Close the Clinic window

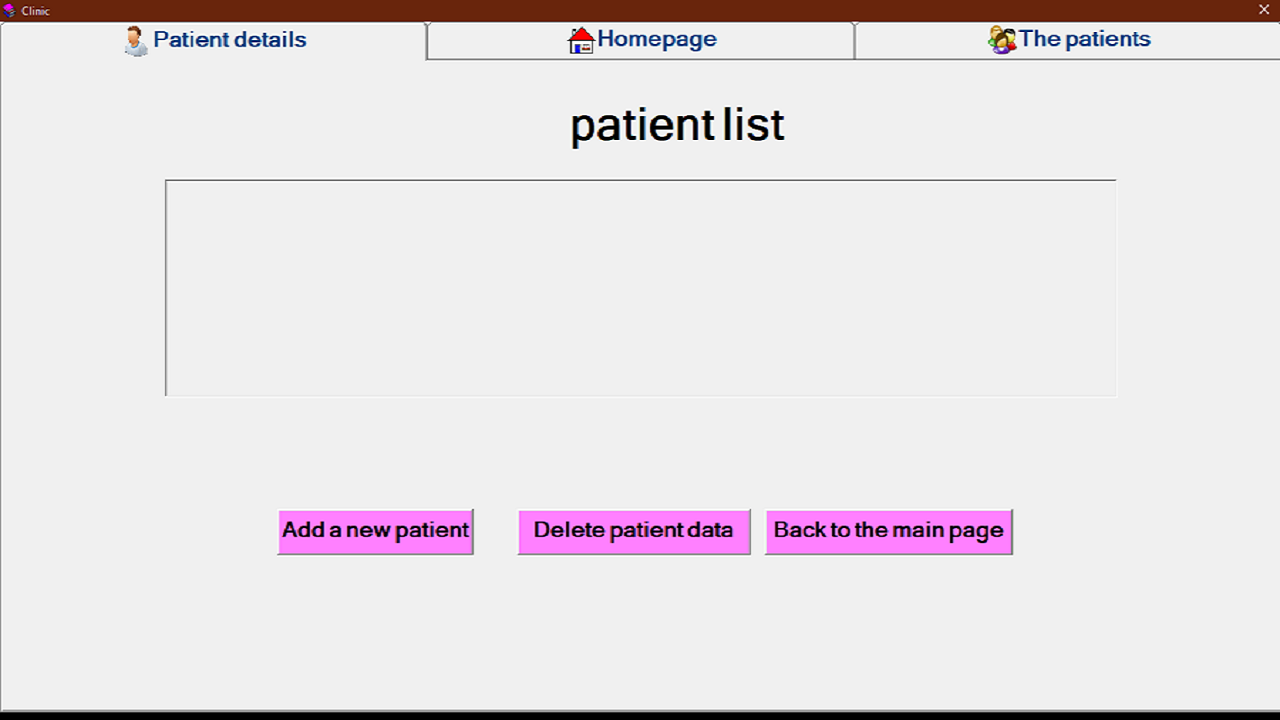click(1263, 11)
